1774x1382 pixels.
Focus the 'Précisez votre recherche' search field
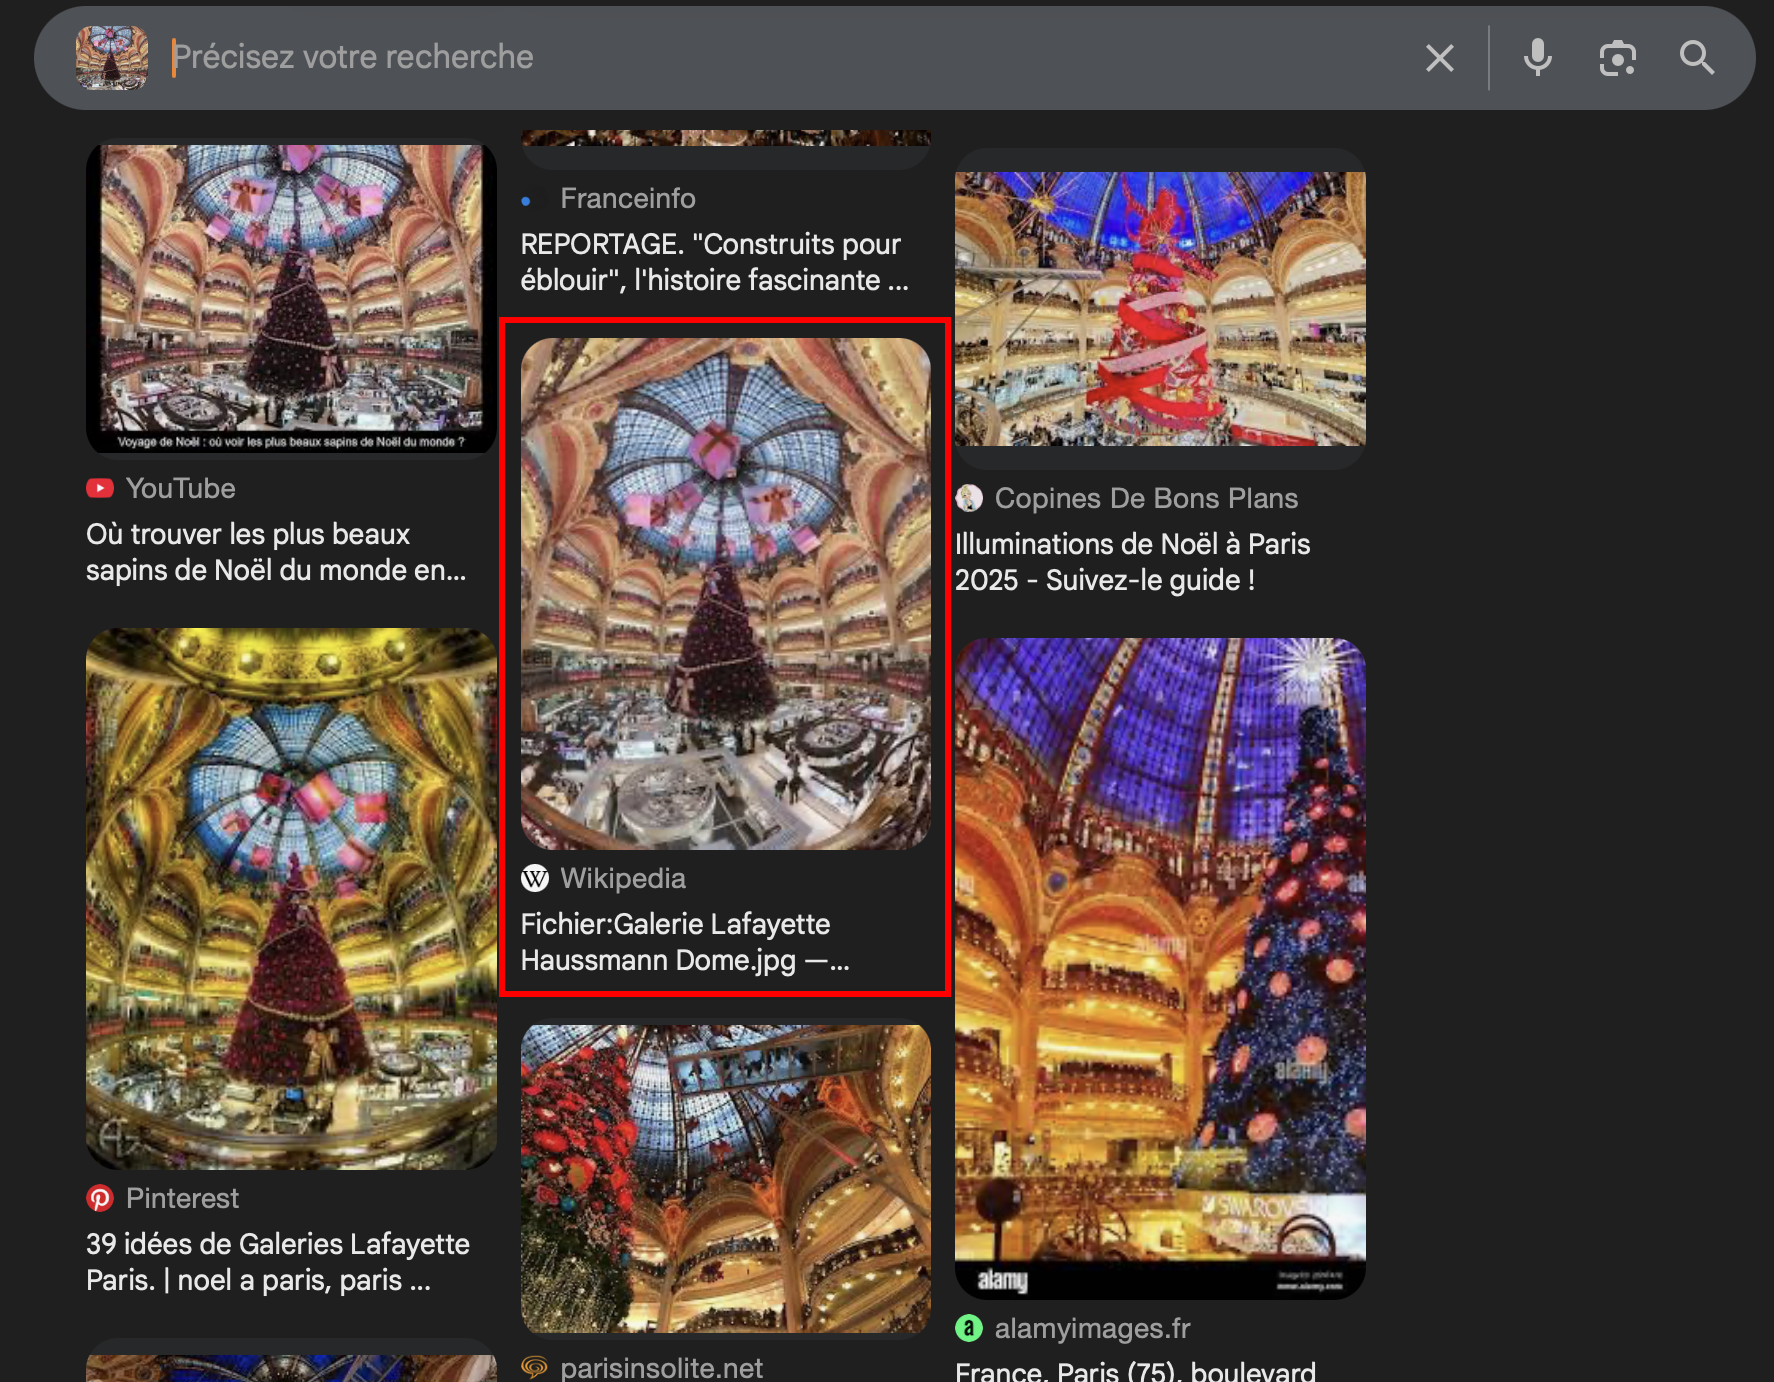pos(780,58)
